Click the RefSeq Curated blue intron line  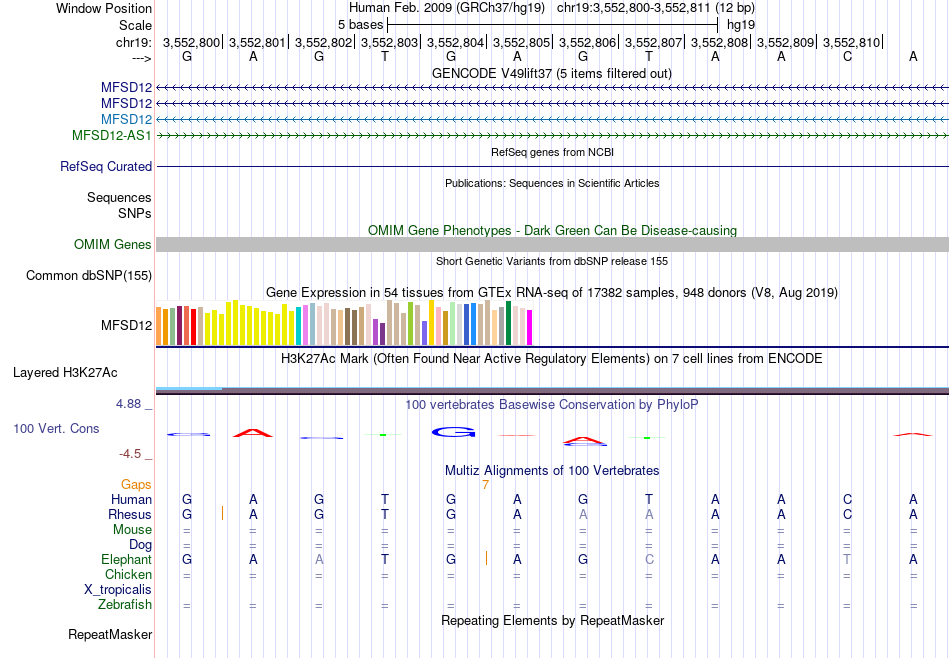[553, 166]
